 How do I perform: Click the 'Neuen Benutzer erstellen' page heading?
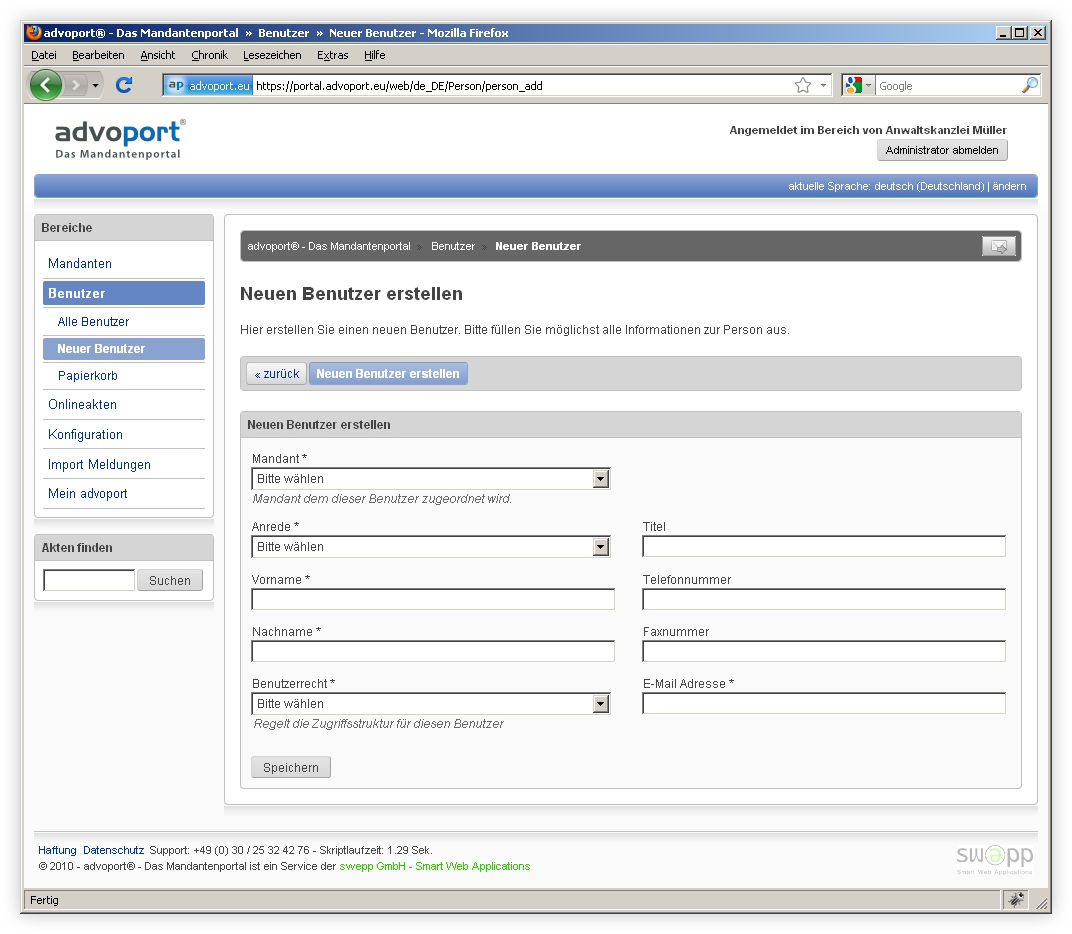click(x=351, y=294)
